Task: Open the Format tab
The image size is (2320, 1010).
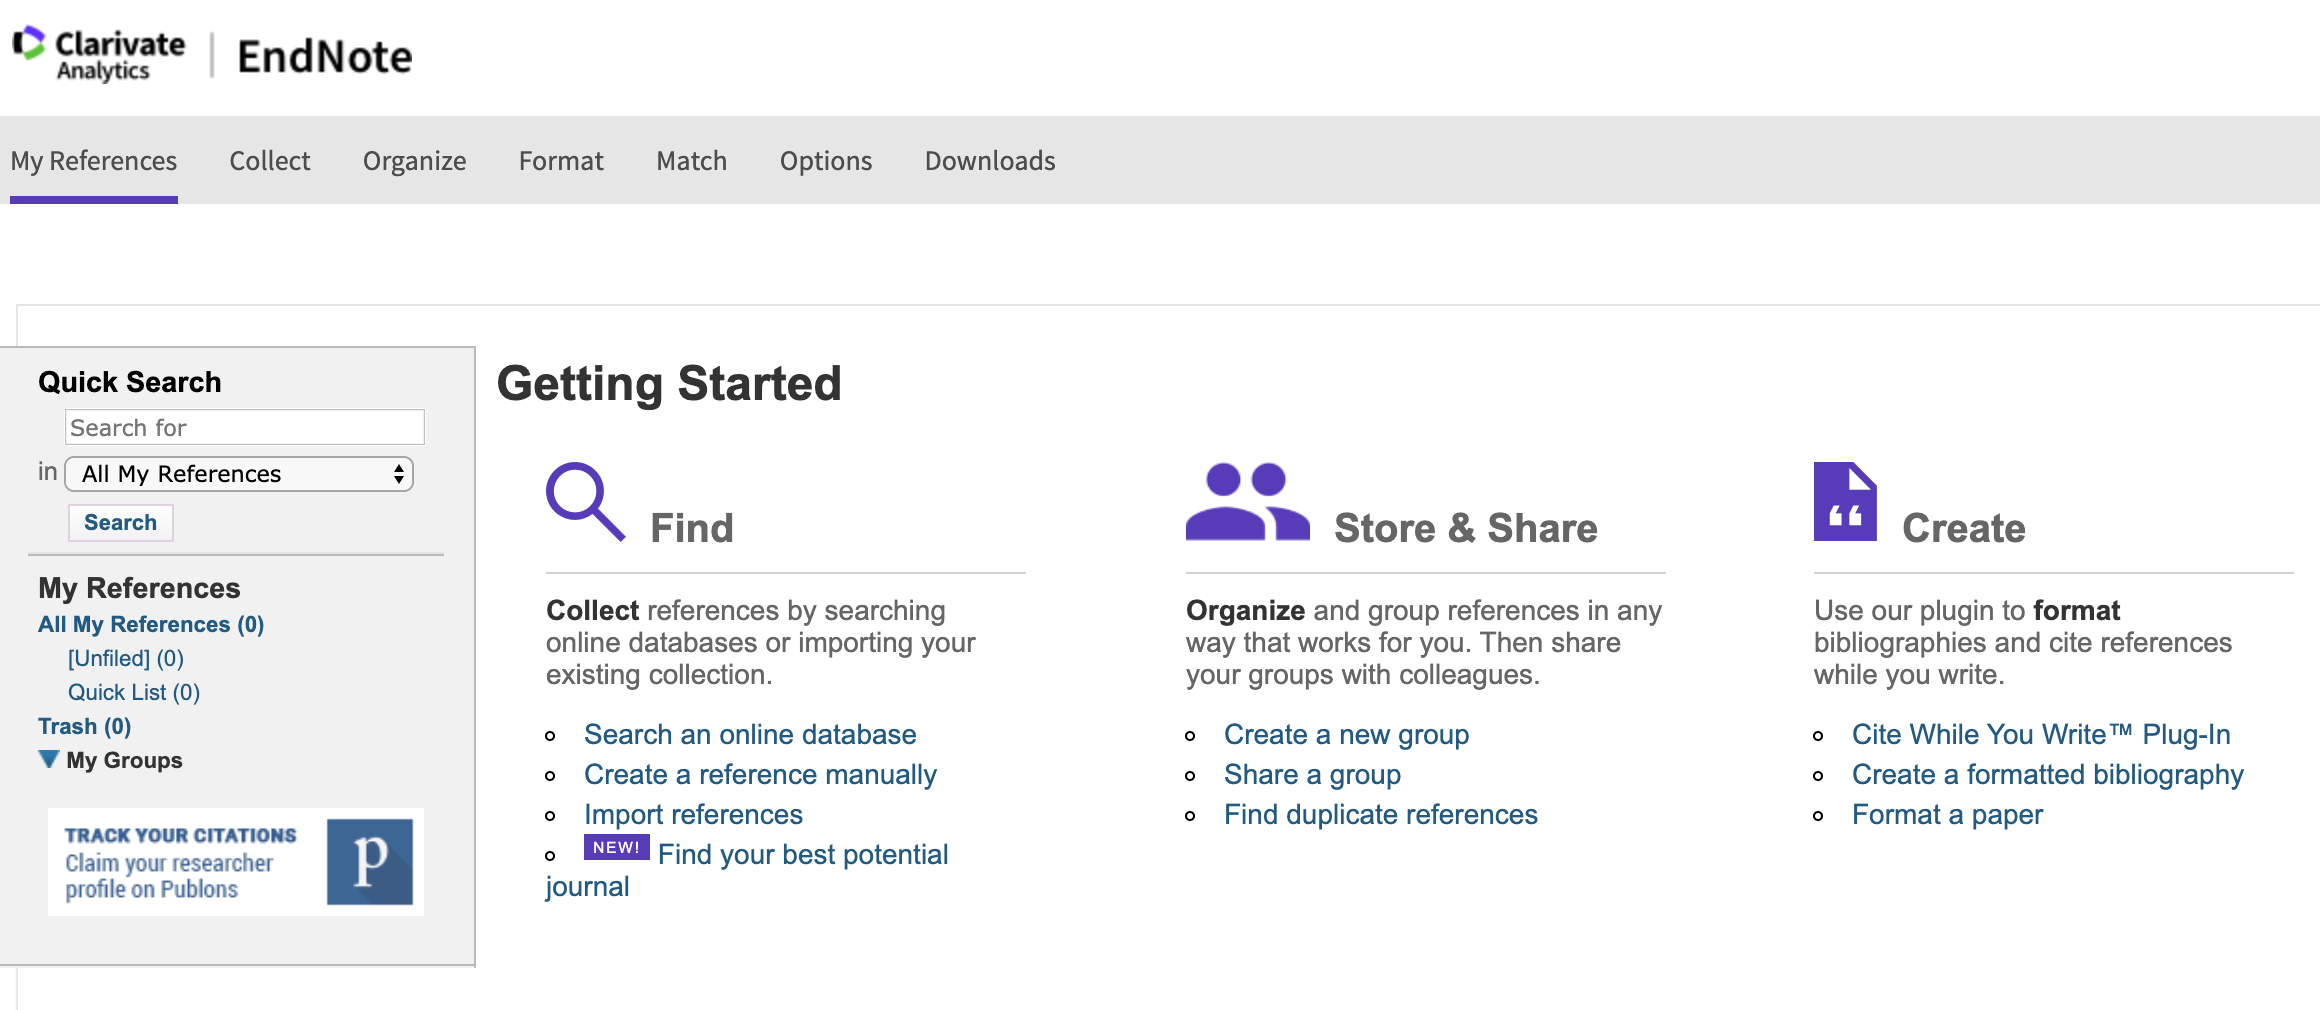Action: click(x=561, y=161)
